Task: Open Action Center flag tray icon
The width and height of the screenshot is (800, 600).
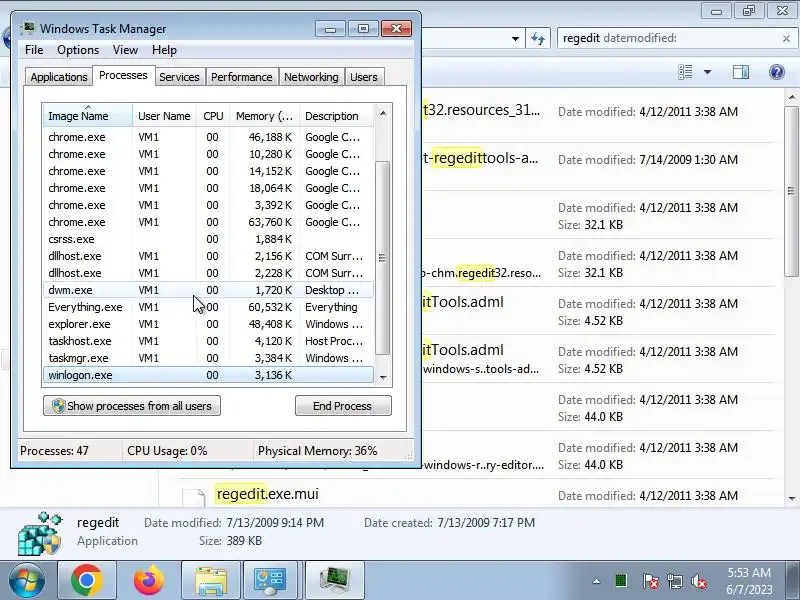Action: [650, 581]
